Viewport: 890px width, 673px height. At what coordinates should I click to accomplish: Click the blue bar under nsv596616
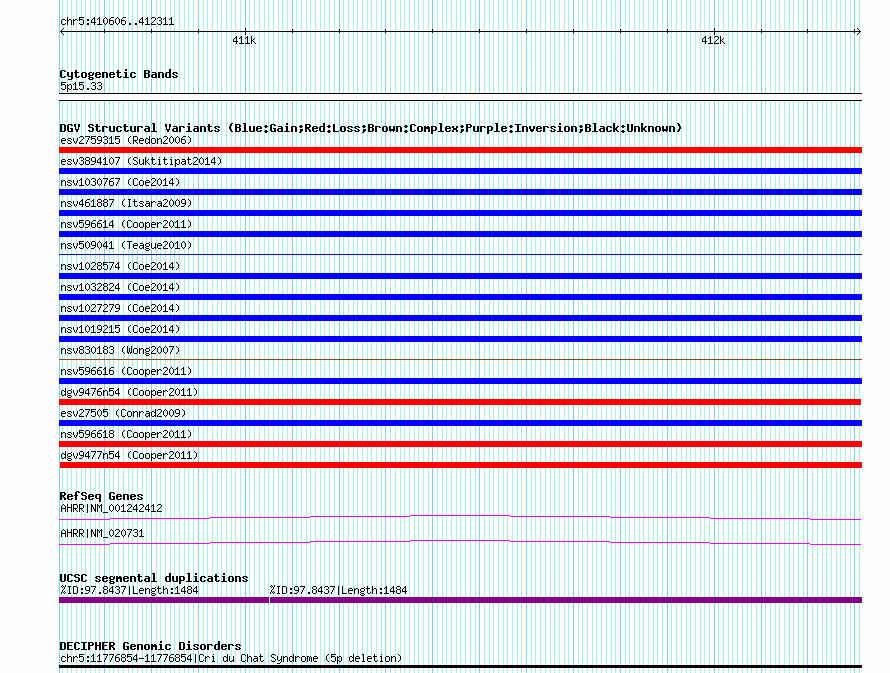(x=460, y=381)
